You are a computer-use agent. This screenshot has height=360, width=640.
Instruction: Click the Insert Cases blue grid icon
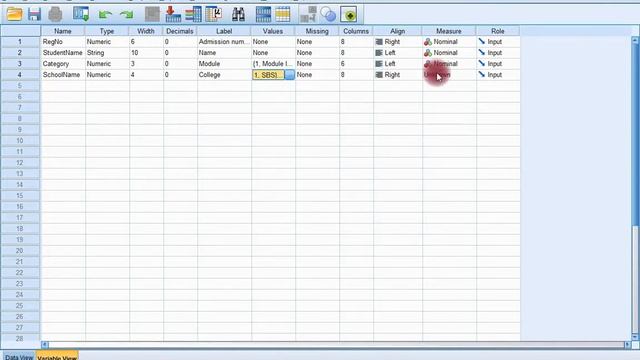(x=263, y=15)
